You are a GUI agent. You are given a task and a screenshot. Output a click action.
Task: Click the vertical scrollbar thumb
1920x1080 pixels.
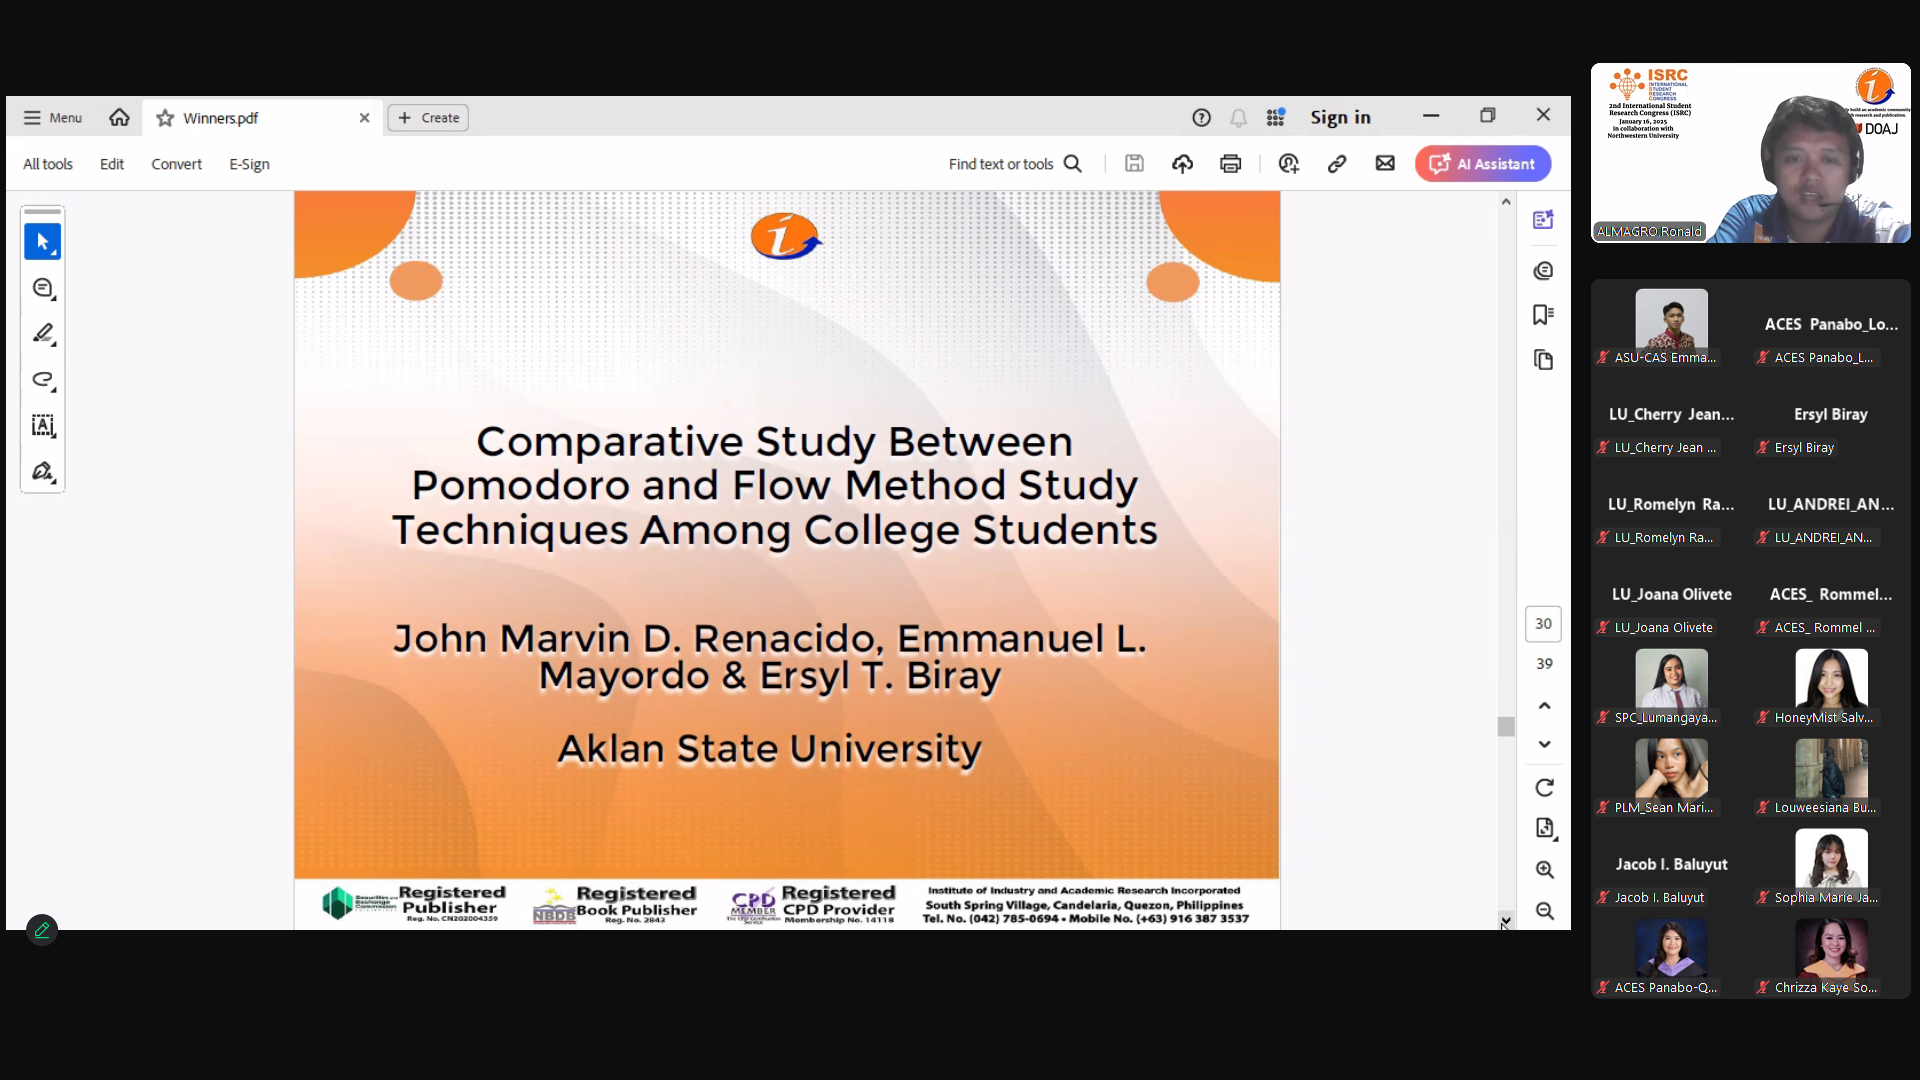tap(1506, 727)
